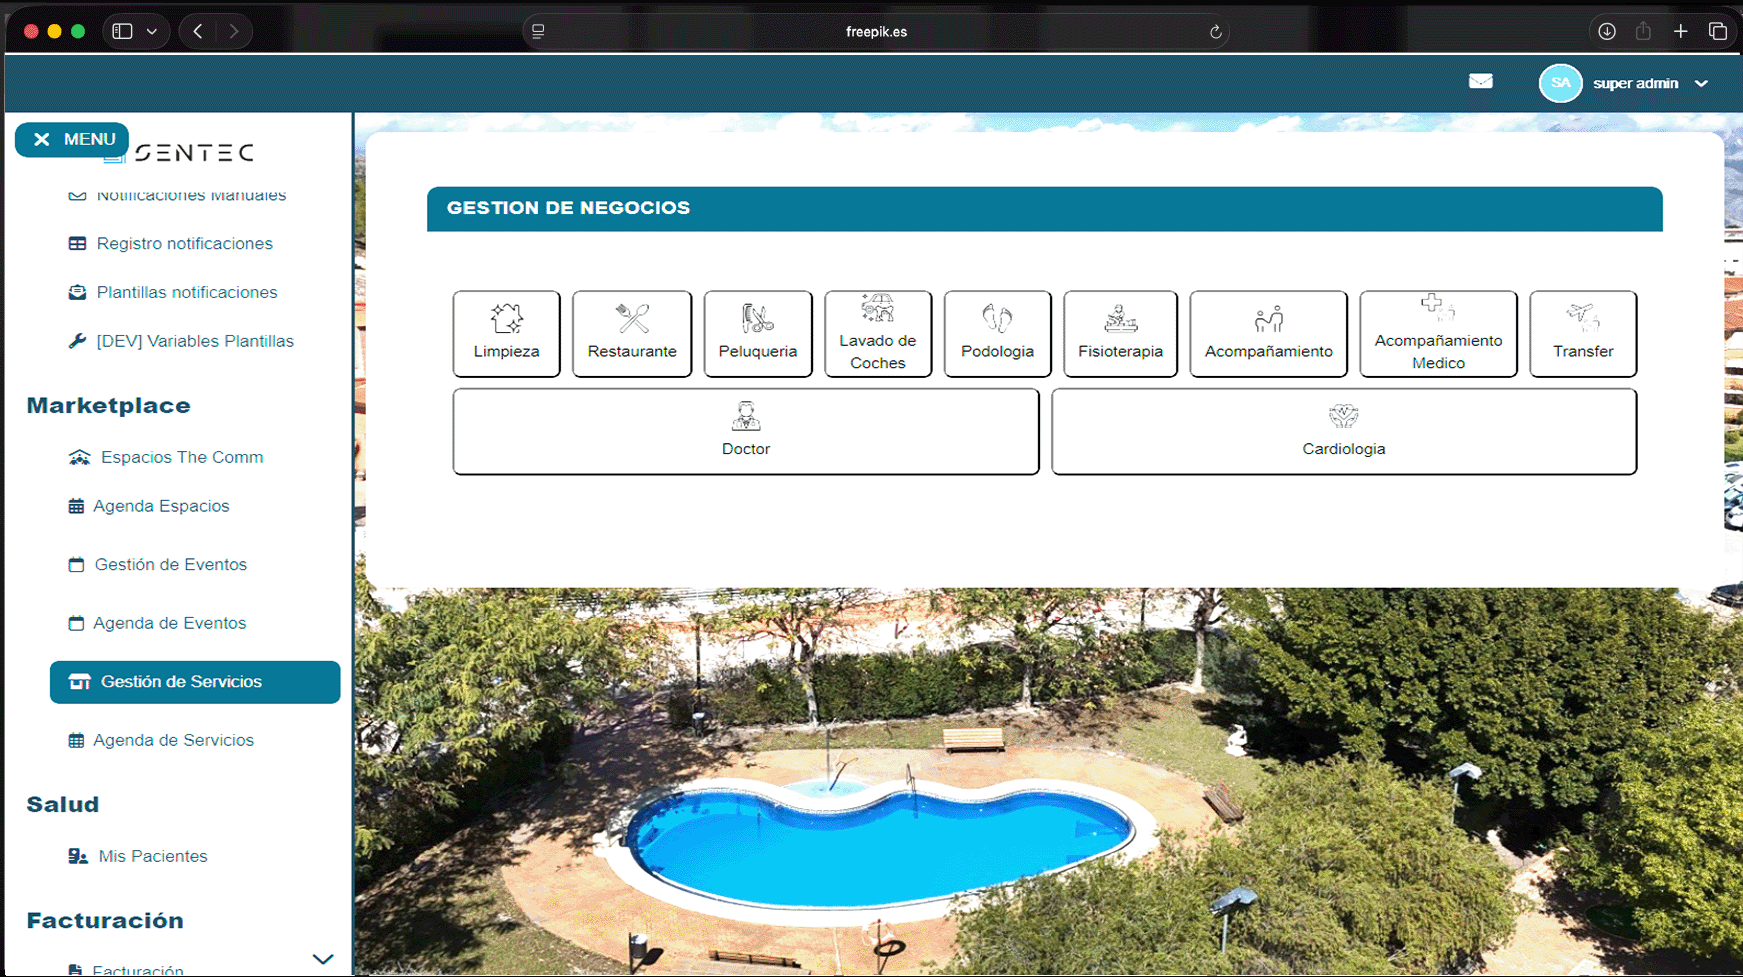Image resolution: width=1743 pixels, height=977 pixels.
Task: Click the SA user avatar
Action: click(x=1561, y=83)
